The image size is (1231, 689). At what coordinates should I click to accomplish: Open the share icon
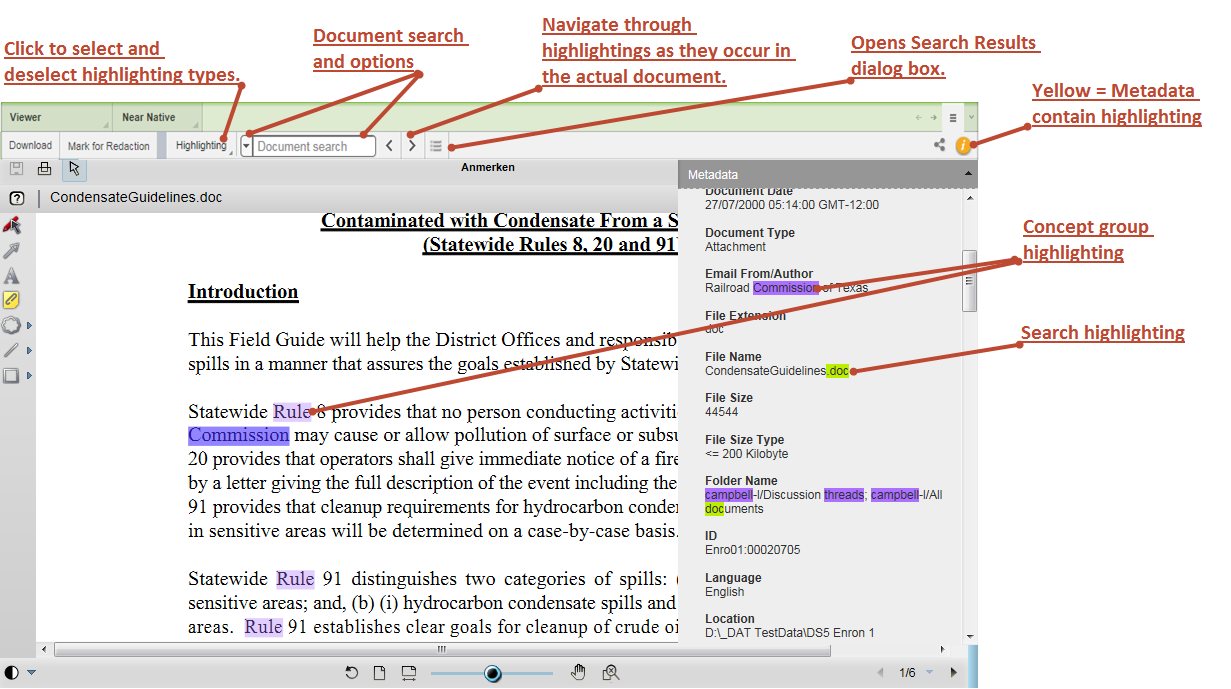pos(939,146)
